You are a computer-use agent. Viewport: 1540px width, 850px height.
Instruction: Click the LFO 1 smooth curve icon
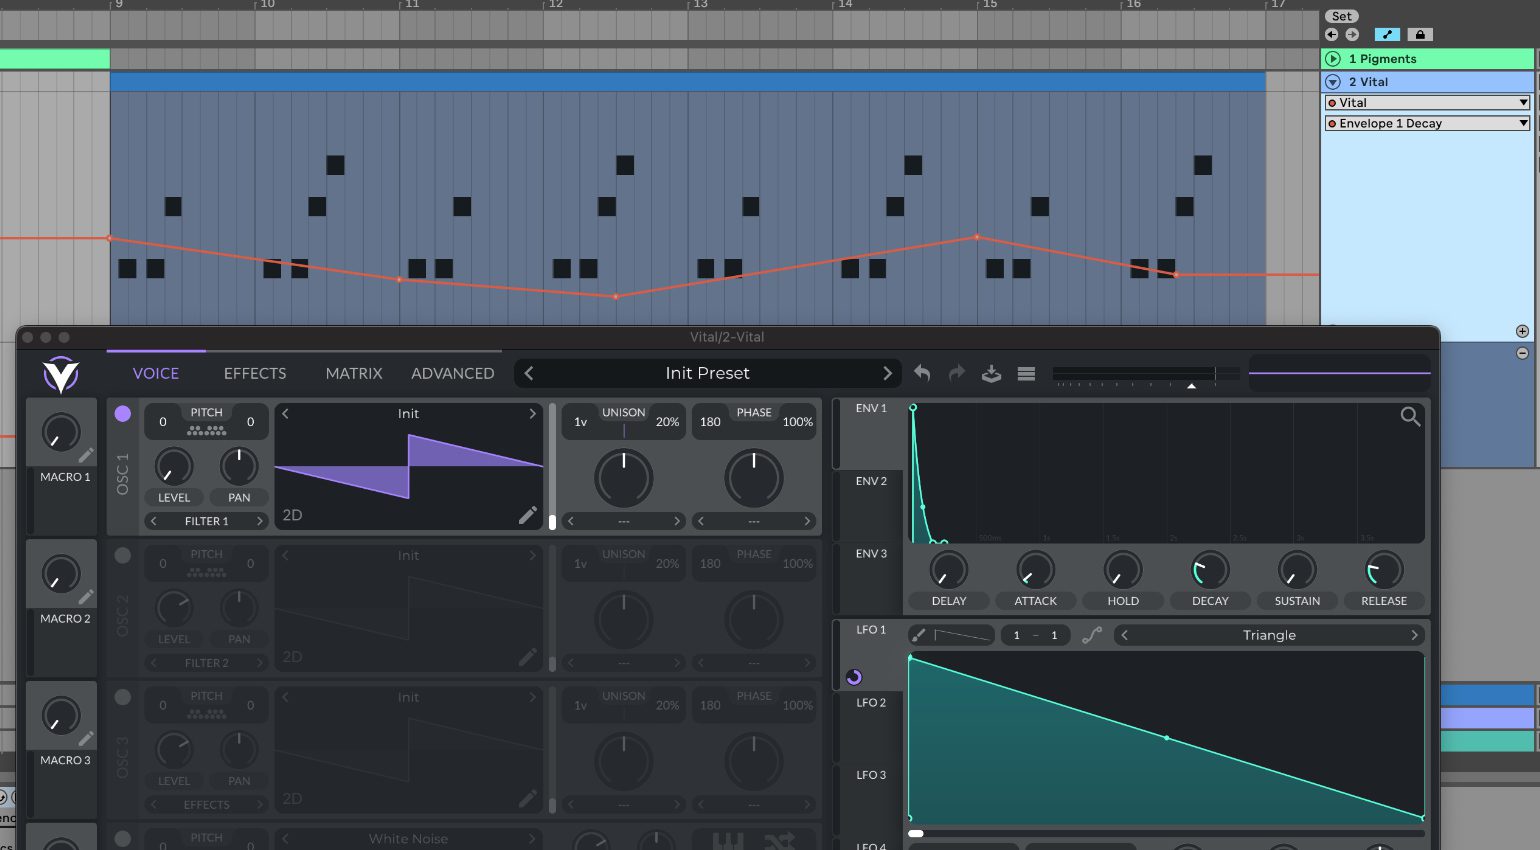pos(1092,635)
